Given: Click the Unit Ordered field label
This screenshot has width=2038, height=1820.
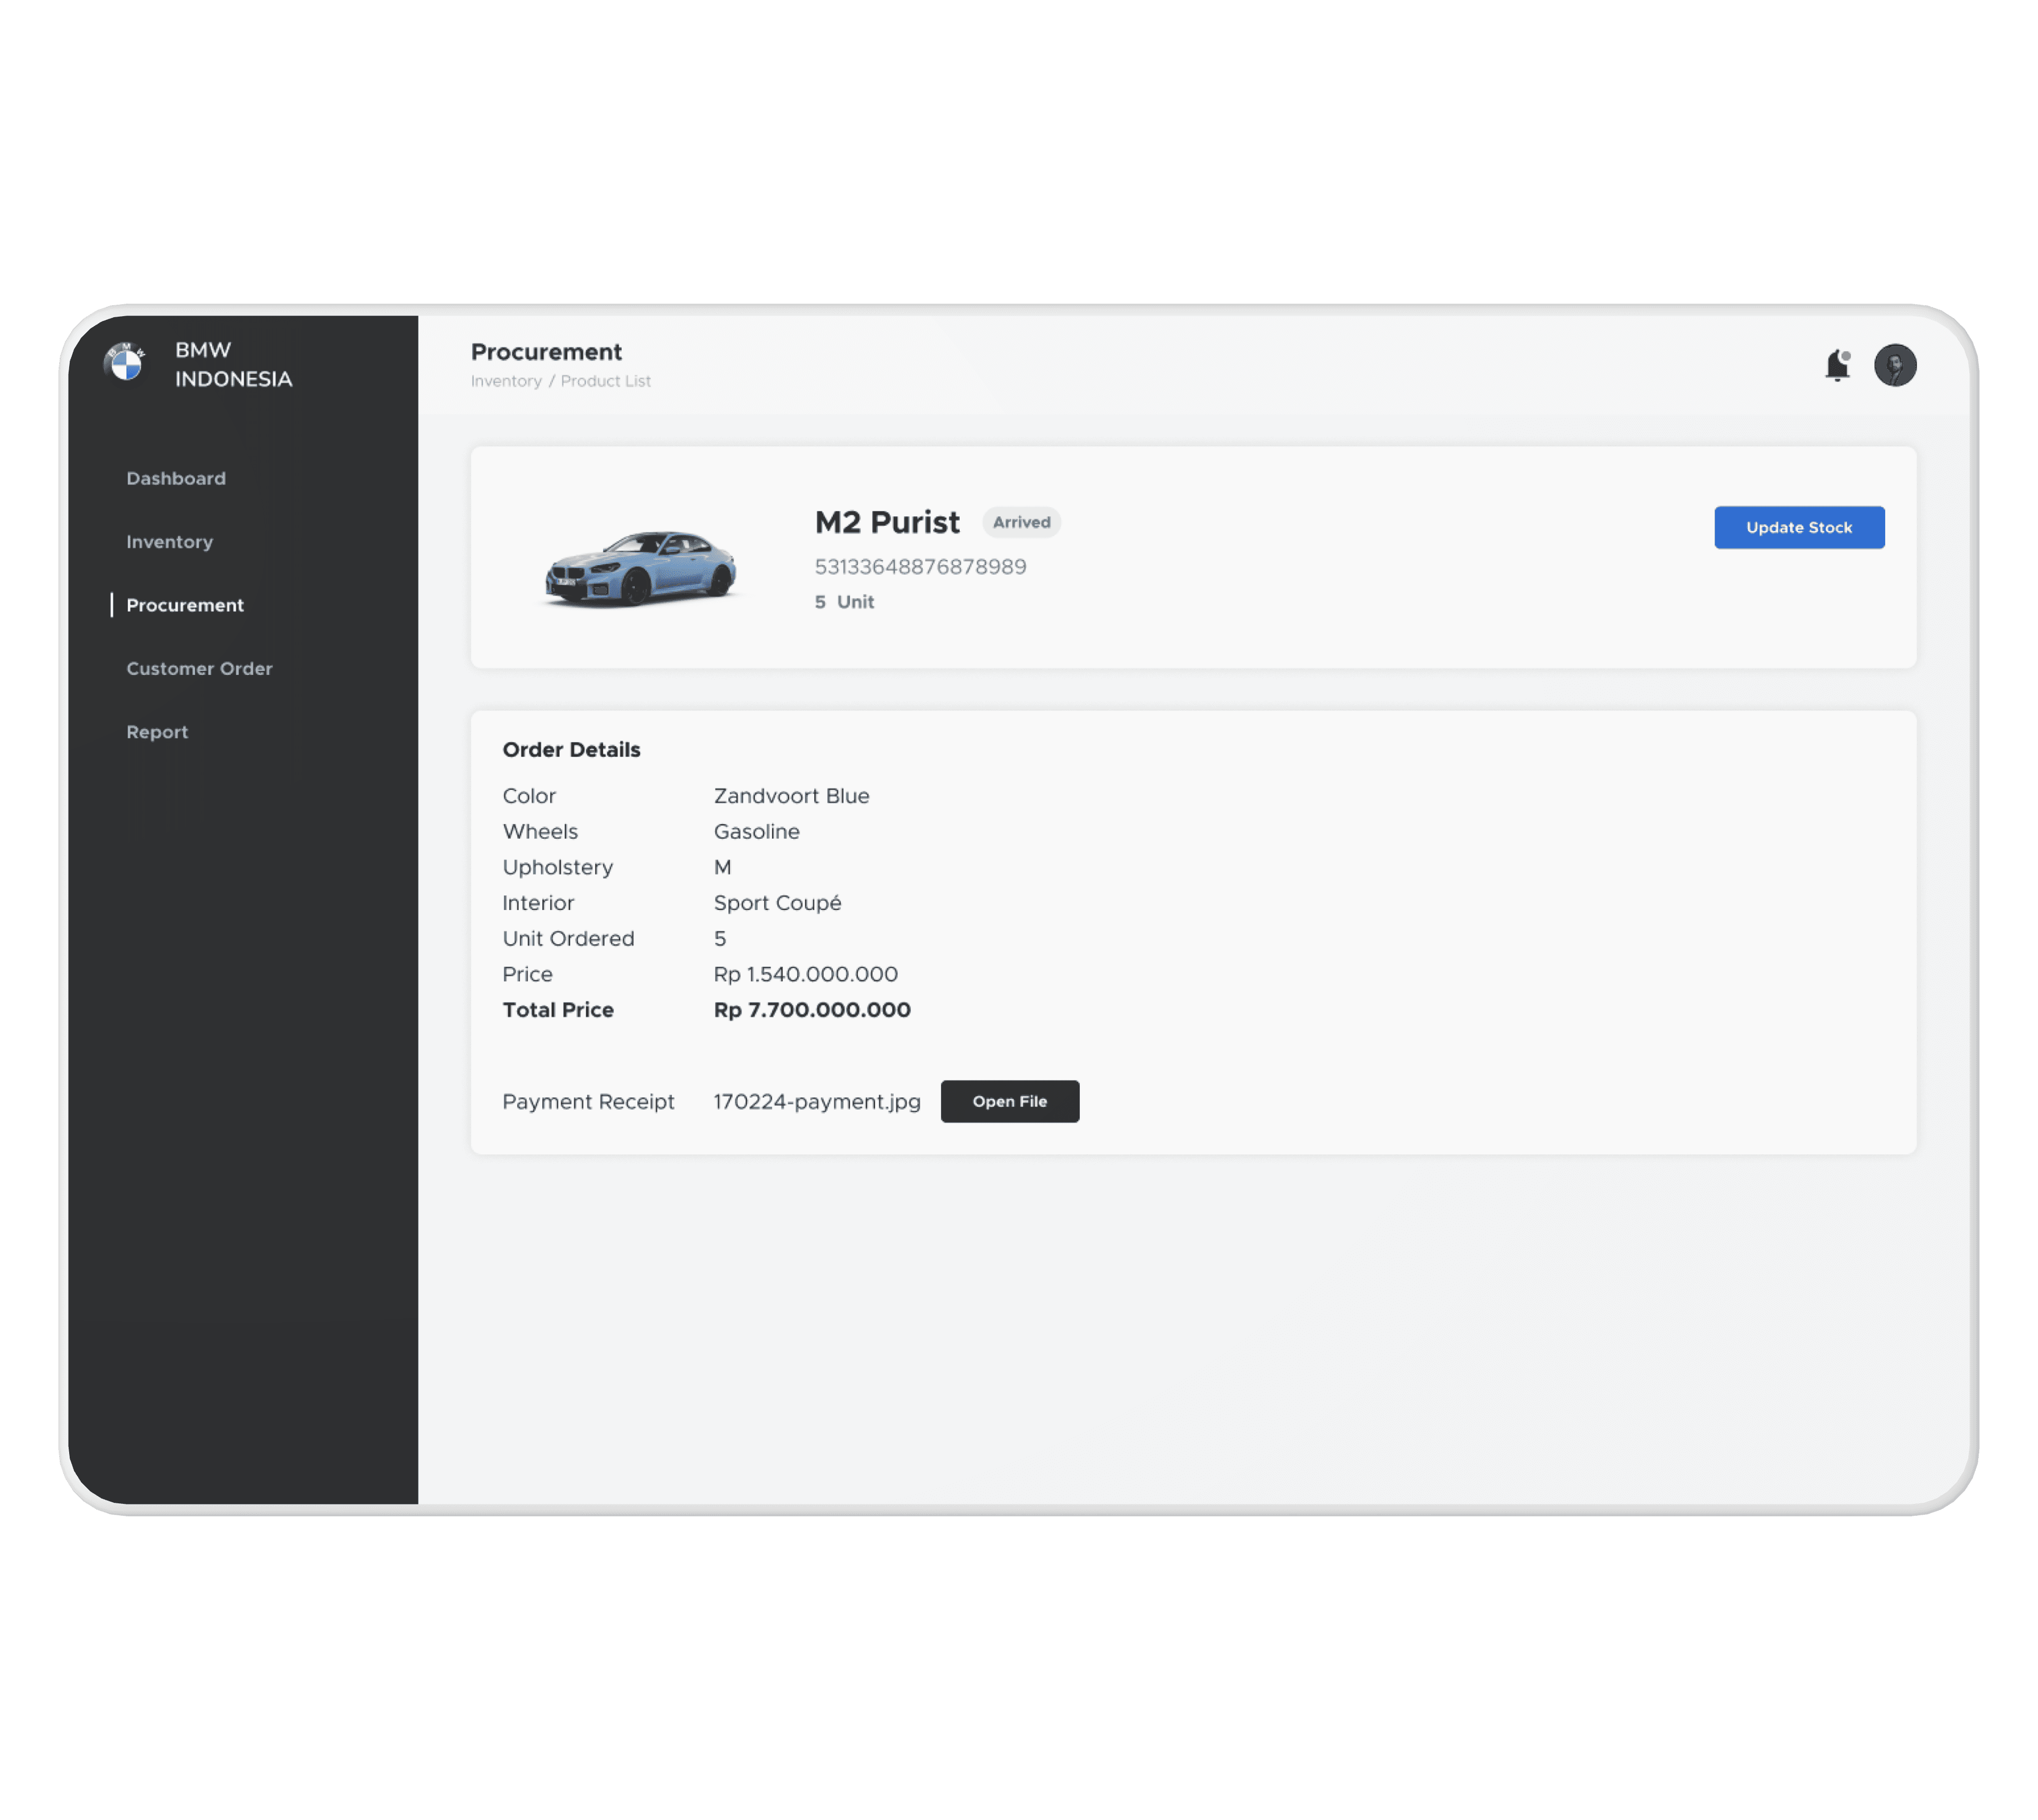Looking at the screenshot, I should (569, 939).
